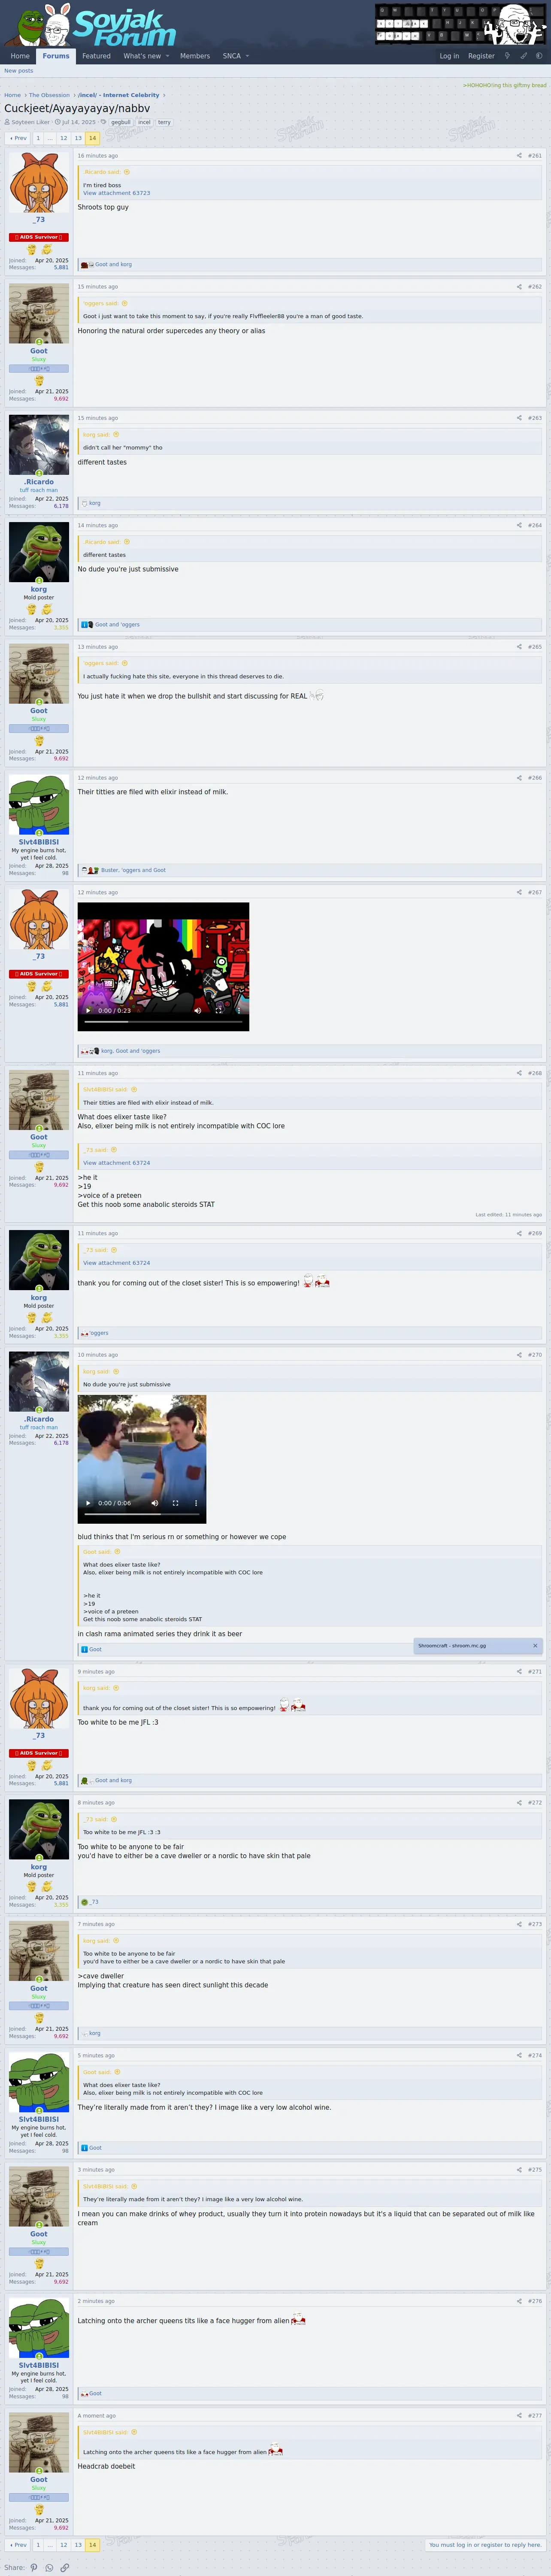551x2576 pixels.
Task: Open fullscreen on the post #270 video
Action: pos(175,1503)
